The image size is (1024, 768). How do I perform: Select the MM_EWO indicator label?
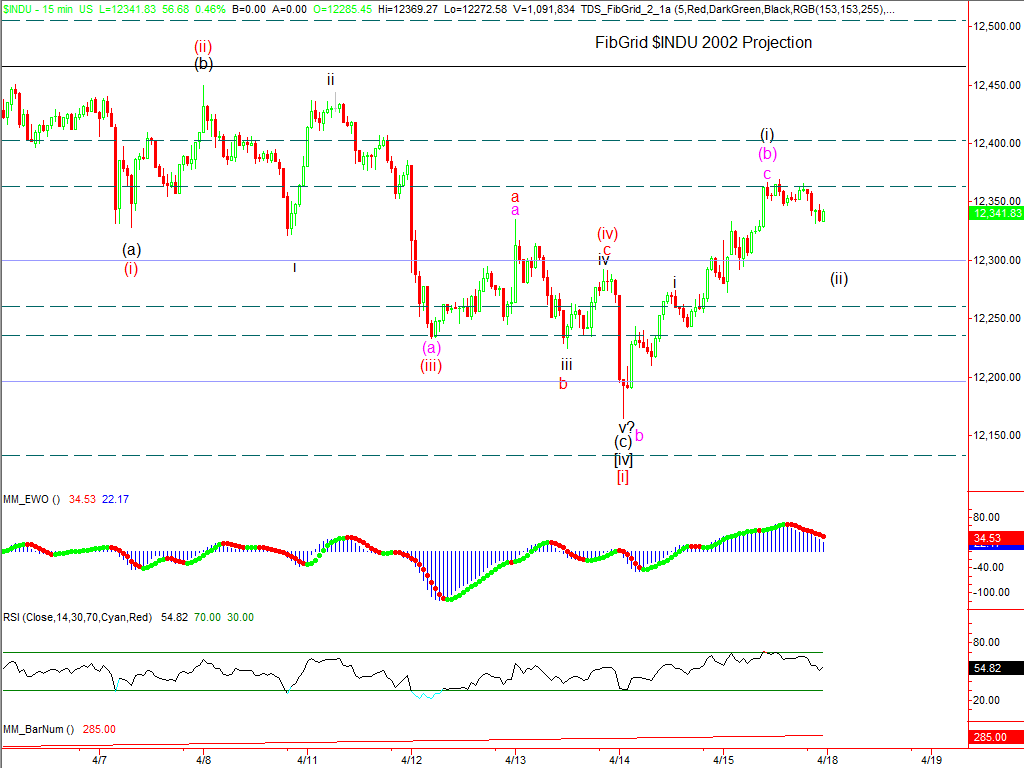pyautogui.click(x=31, y=499)
